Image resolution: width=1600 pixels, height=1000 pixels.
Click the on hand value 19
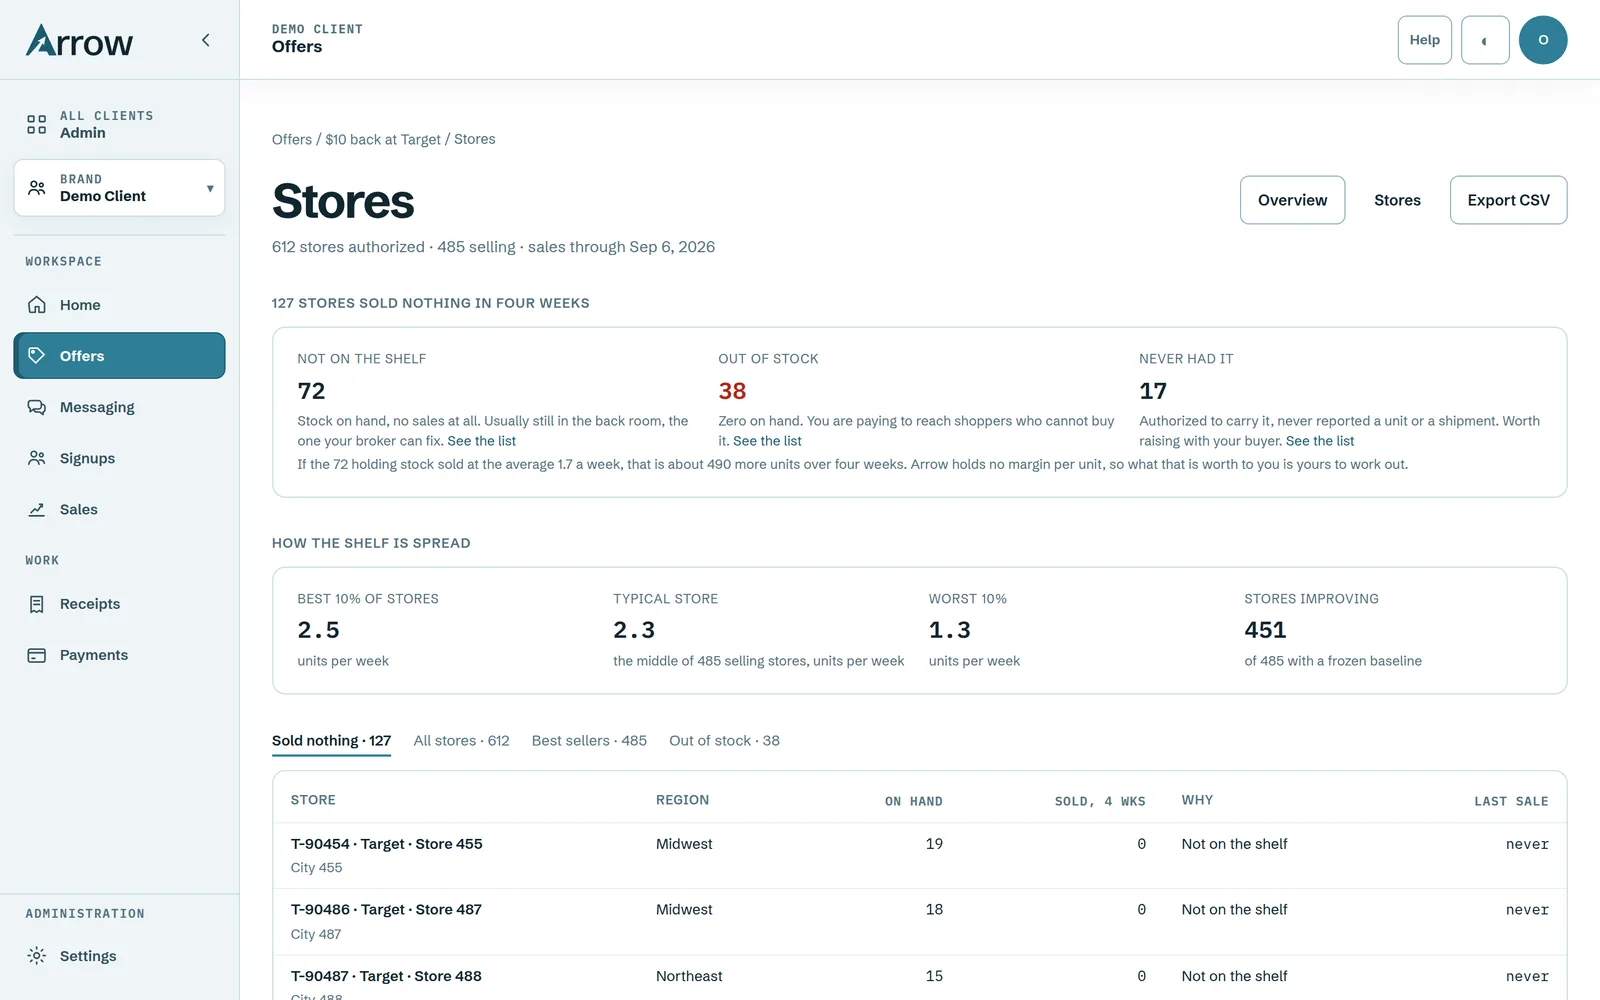934,844
